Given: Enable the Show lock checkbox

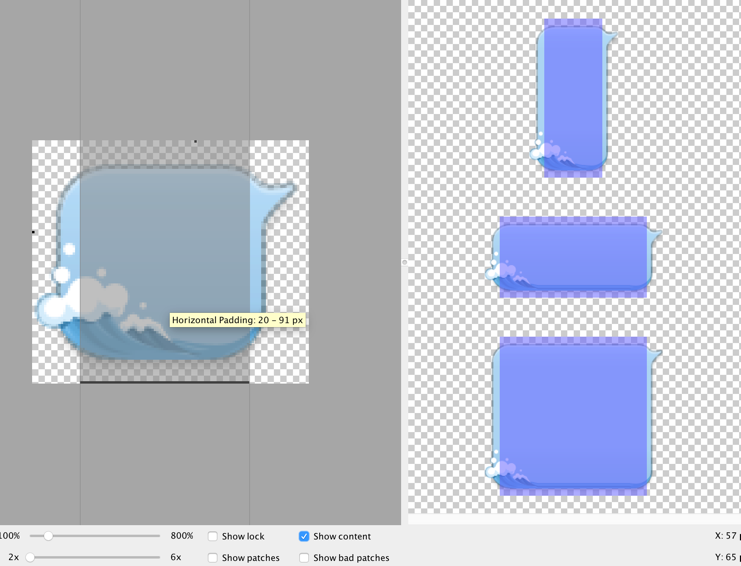Looking at the screenshot, I should (213, 536).
